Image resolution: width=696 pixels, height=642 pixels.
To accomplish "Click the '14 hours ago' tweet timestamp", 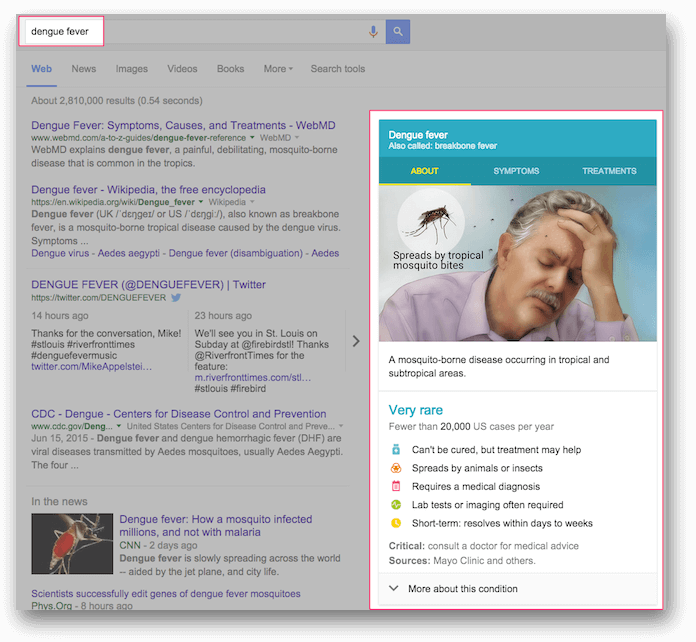I will pyautogui.click(x=59, y=316).
